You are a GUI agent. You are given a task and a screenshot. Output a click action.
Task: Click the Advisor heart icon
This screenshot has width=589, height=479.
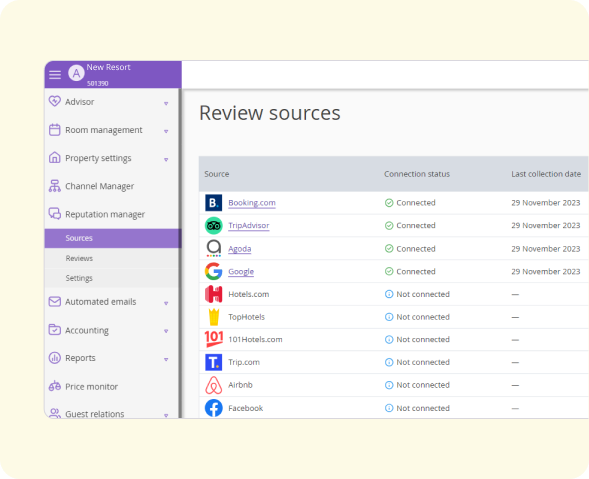click(54, 101)
